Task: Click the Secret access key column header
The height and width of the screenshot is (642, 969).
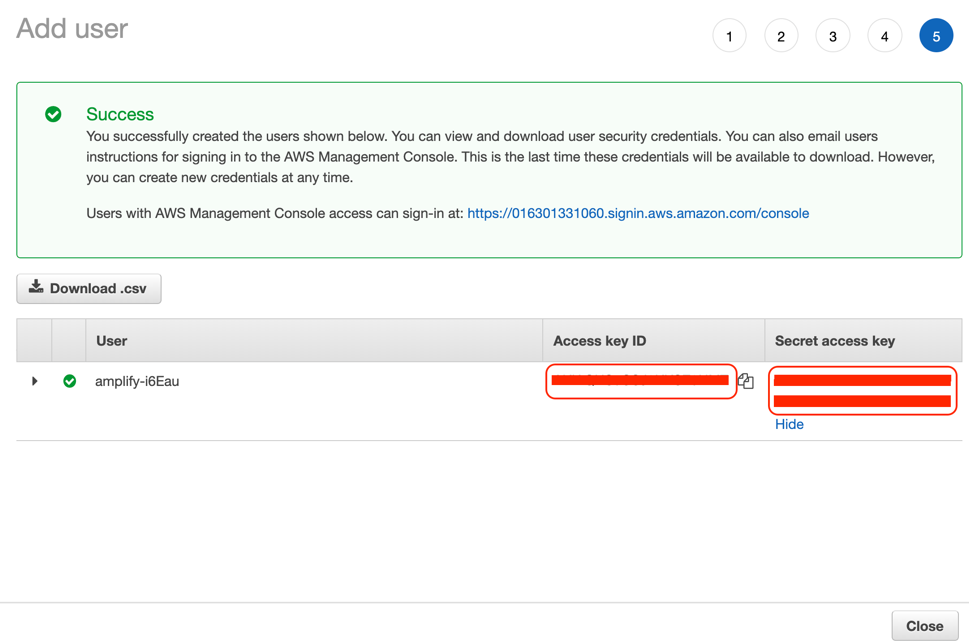Action: 863,340
